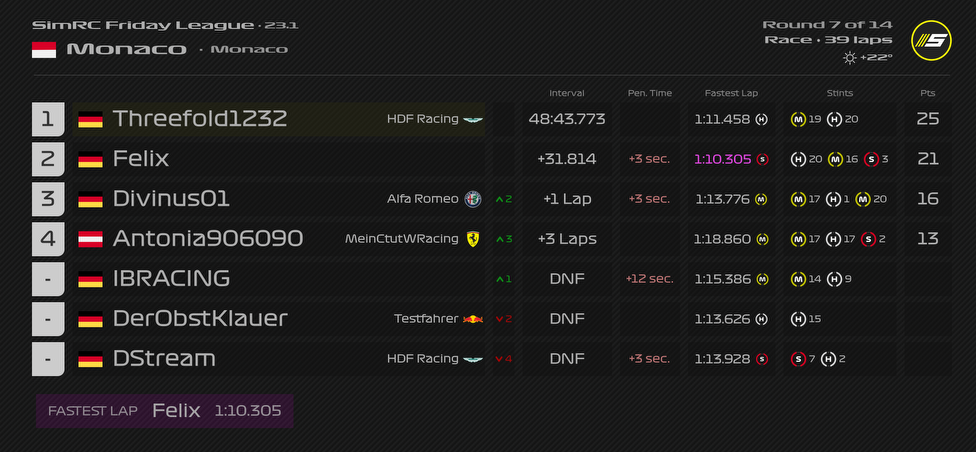976x452 pixels.
Task: Open driver Threefold1232's name
Action: [200, 119]
